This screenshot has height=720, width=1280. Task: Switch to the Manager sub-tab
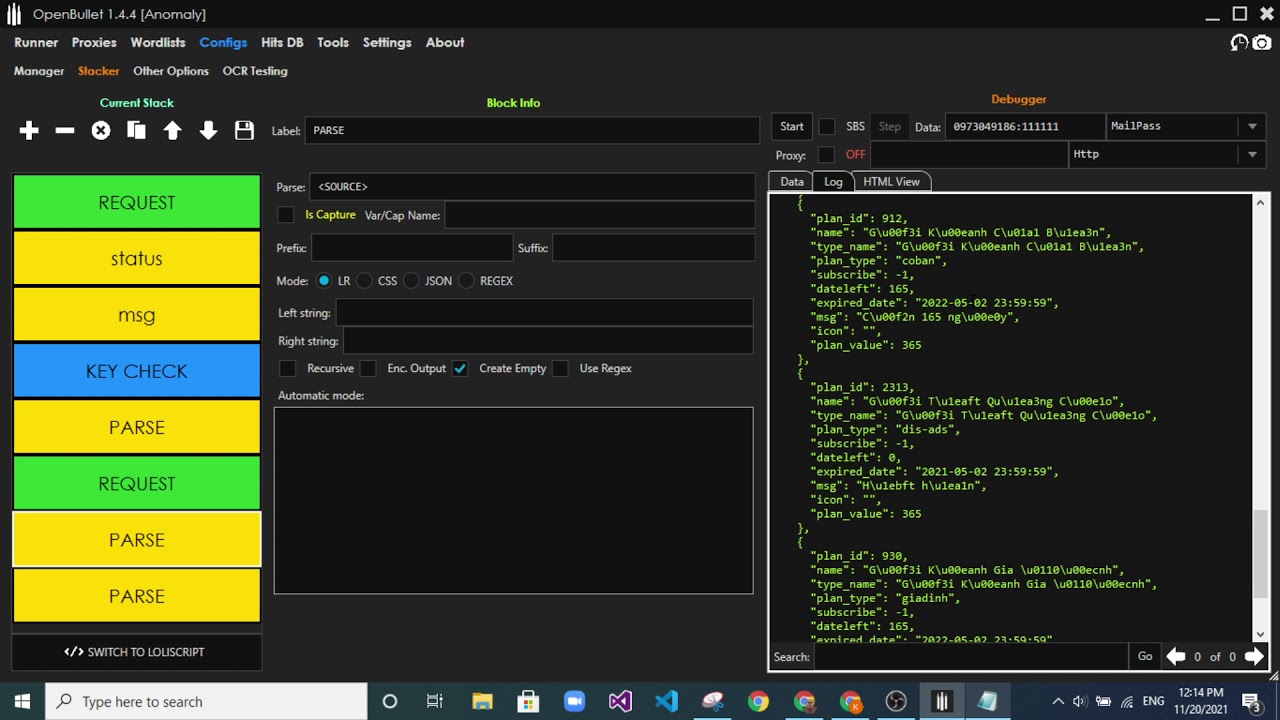(x=39, y=71)
